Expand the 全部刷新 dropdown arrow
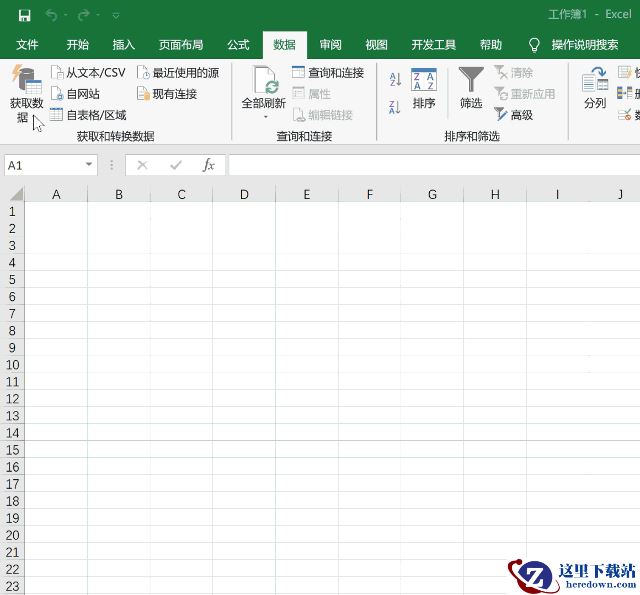Screen dimensions: 640x595 tap(265, 117)
